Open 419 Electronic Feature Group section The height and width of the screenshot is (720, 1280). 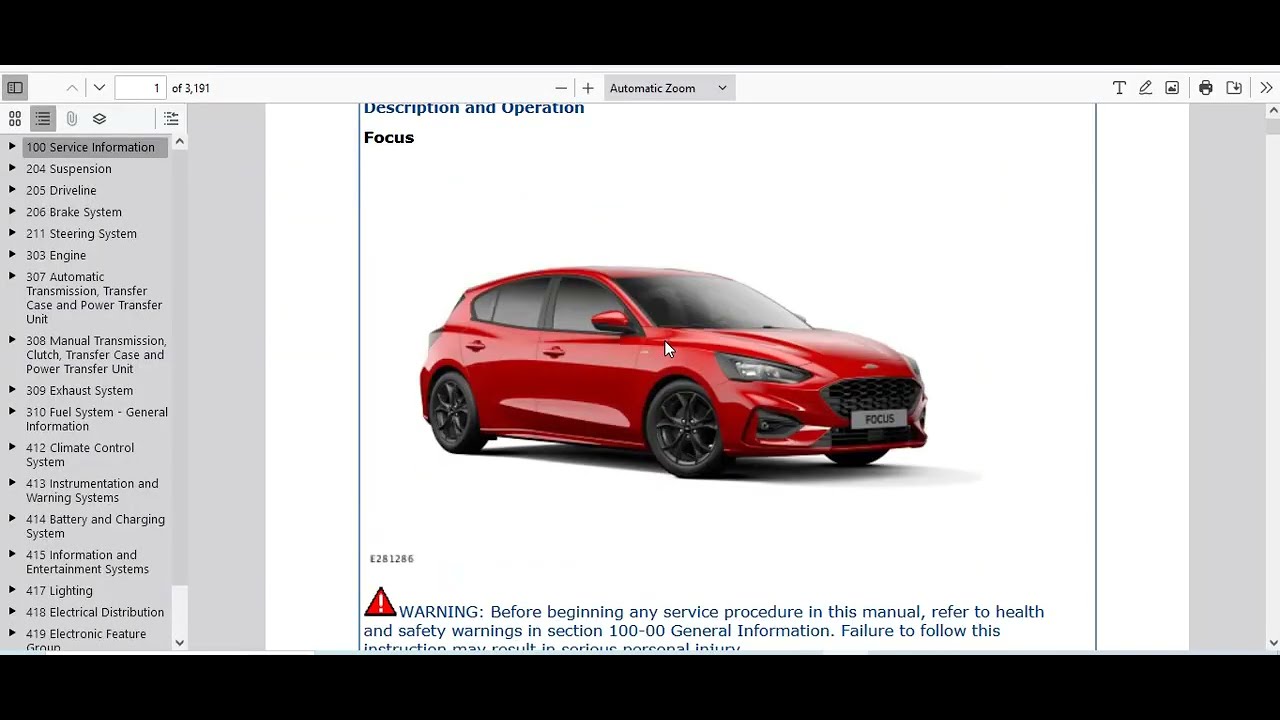86,640
